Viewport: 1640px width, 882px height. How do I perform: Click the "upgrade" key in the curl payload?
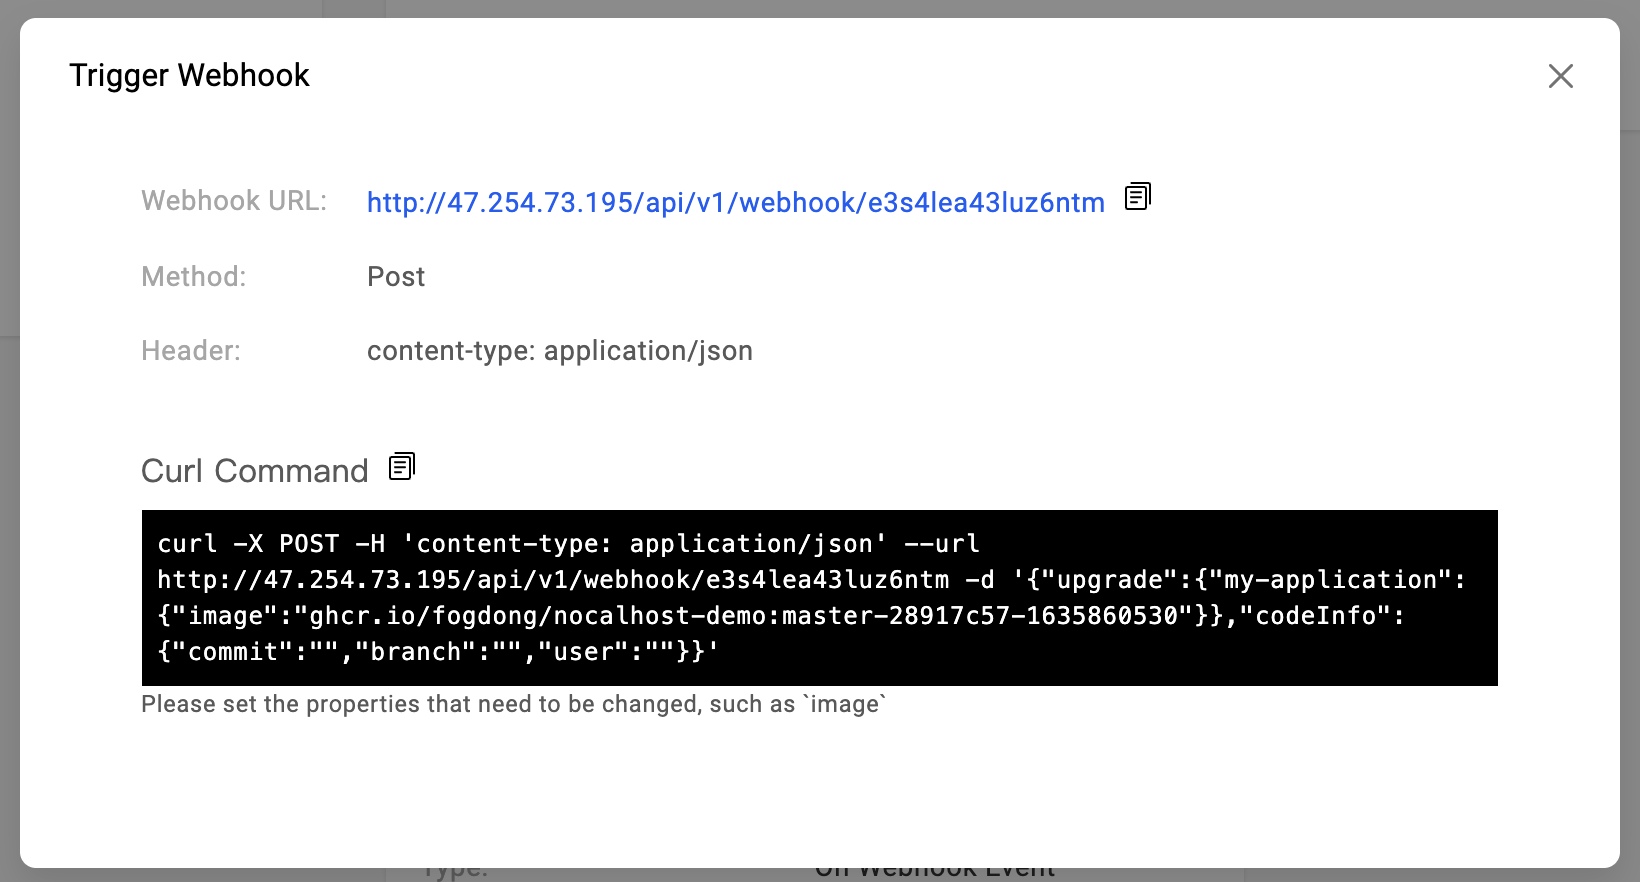(1108, 580)
